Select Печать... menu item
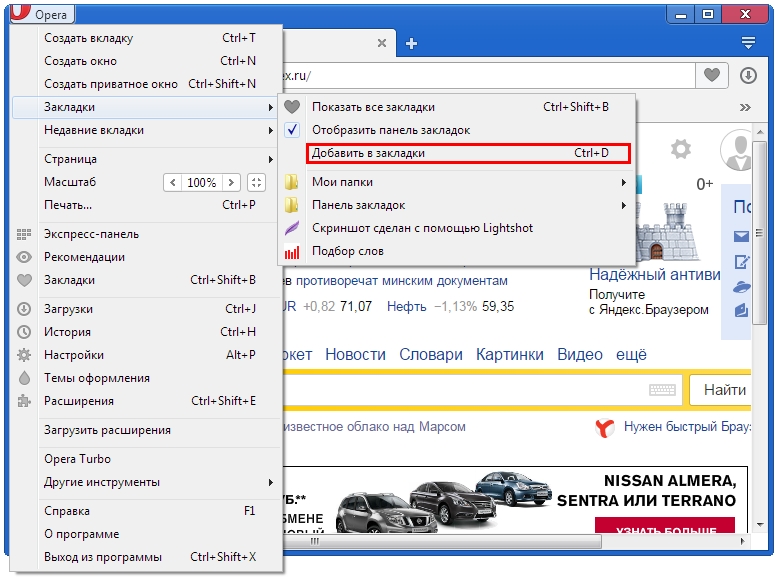780x578 pixels. coord(147,205)
